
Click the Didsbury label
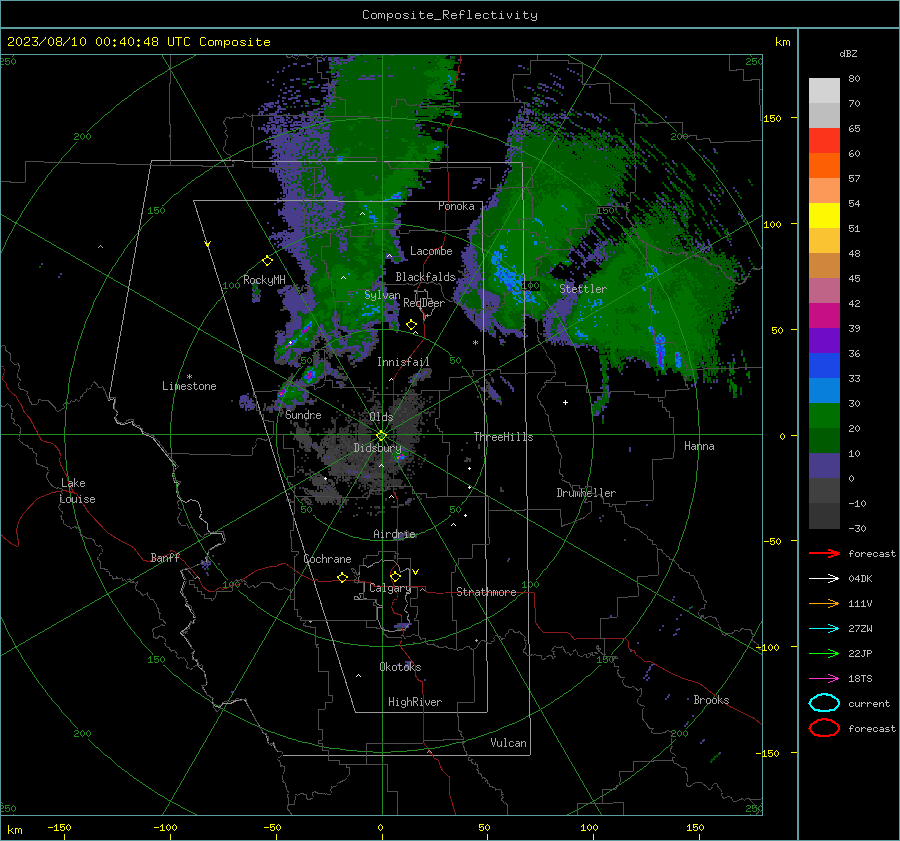377,448
